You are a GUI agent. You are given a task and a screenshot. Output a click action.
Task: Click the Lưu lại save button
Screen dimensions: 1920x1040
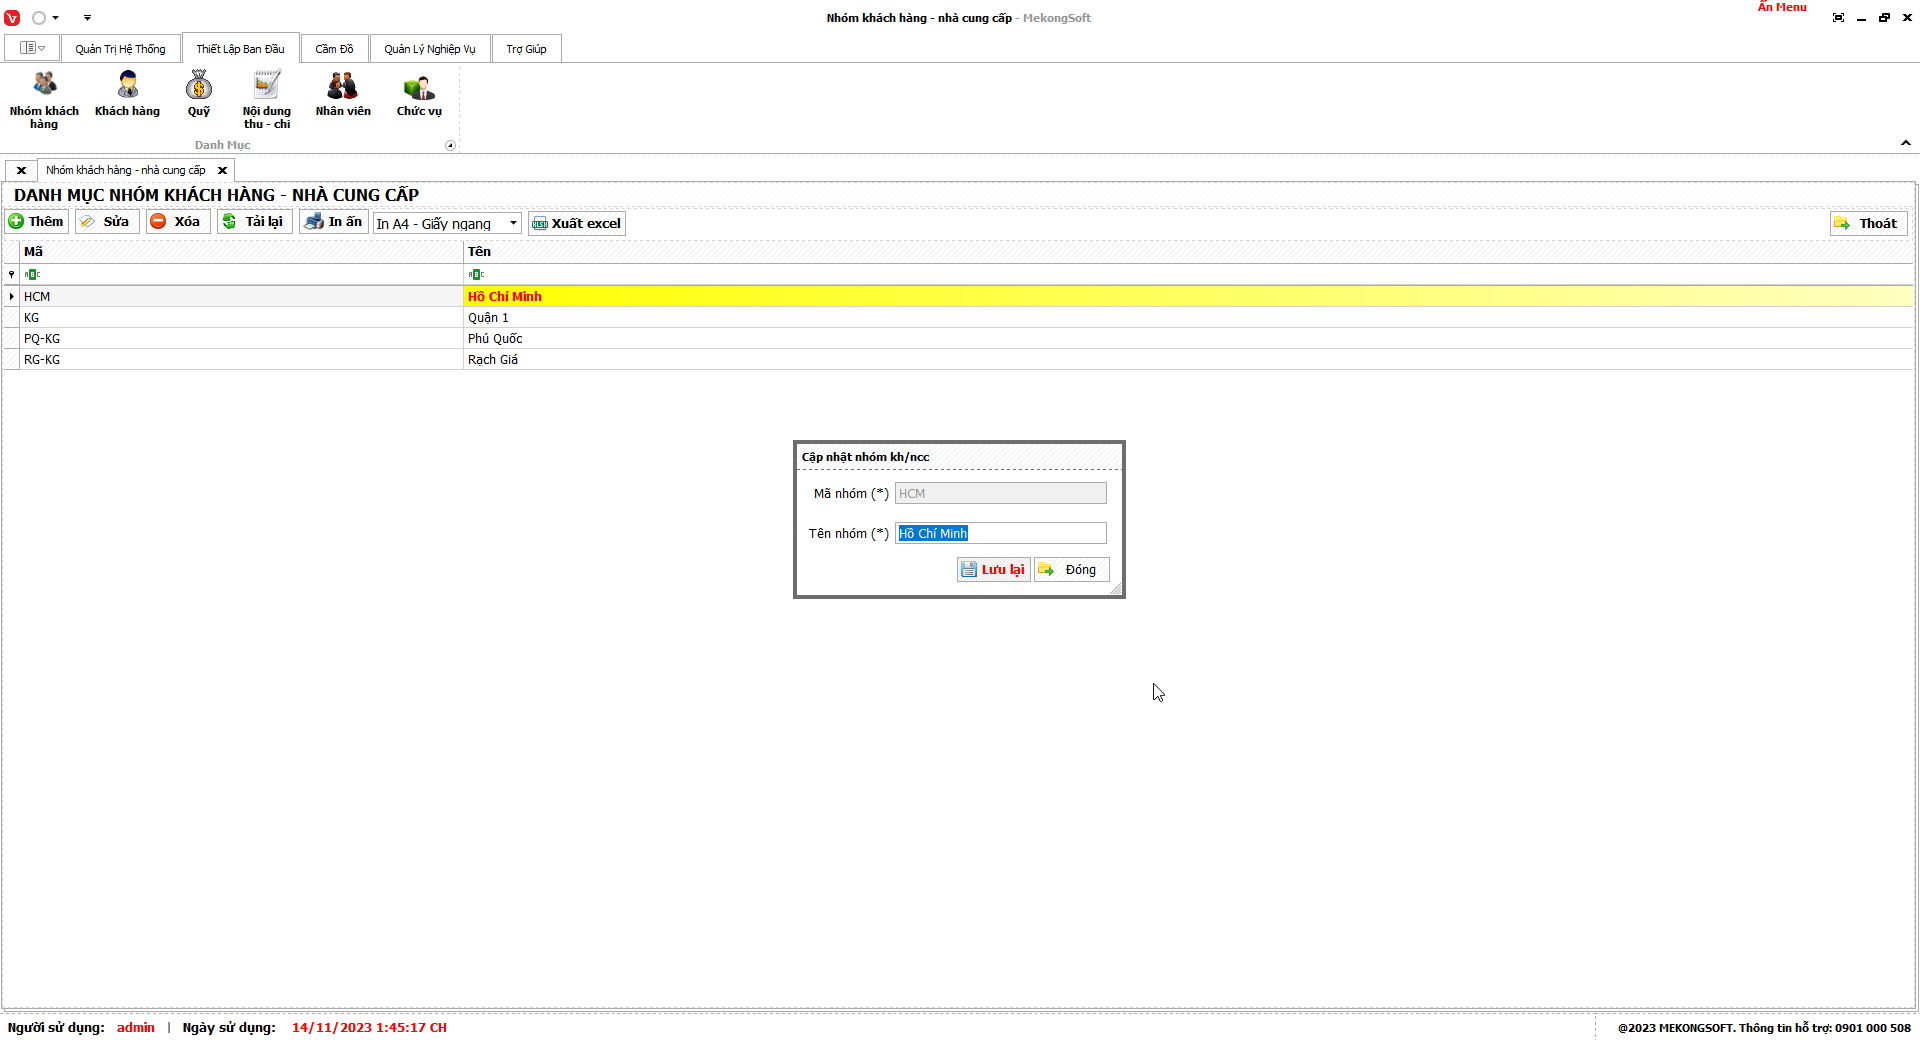(993, 570)
